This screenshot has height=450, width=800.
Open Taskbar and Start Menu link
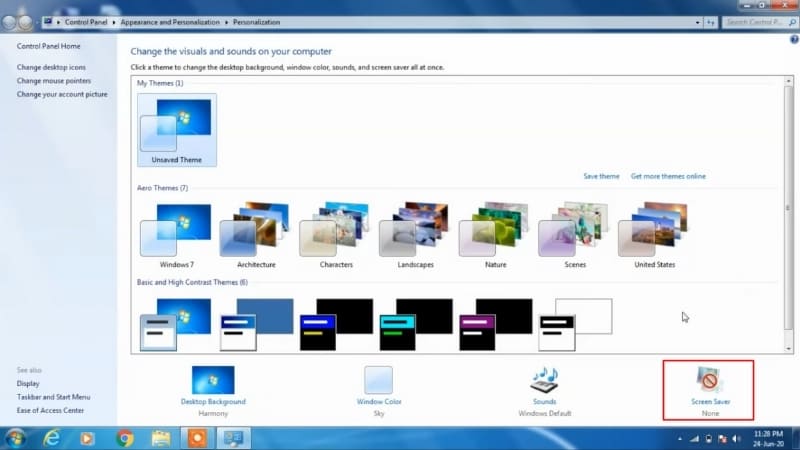53,397
